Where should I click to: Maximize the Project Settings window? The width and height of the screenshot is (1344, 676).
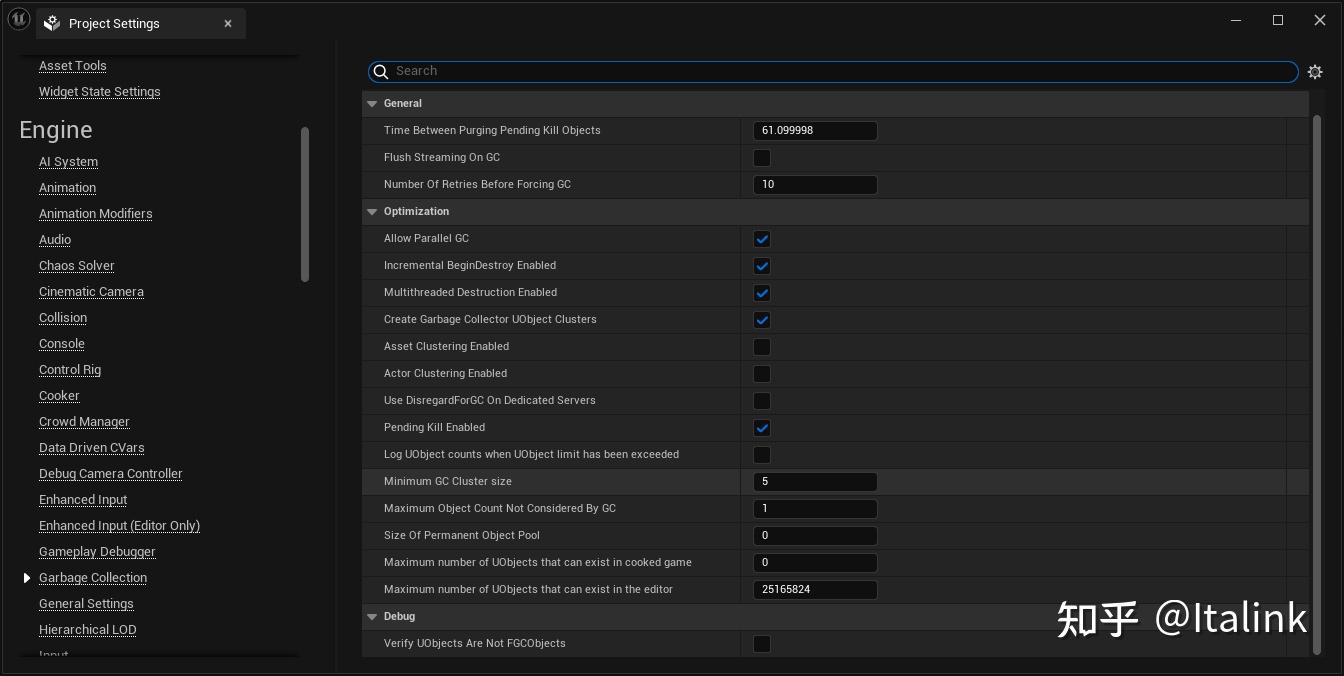[x=1278, y=20]
